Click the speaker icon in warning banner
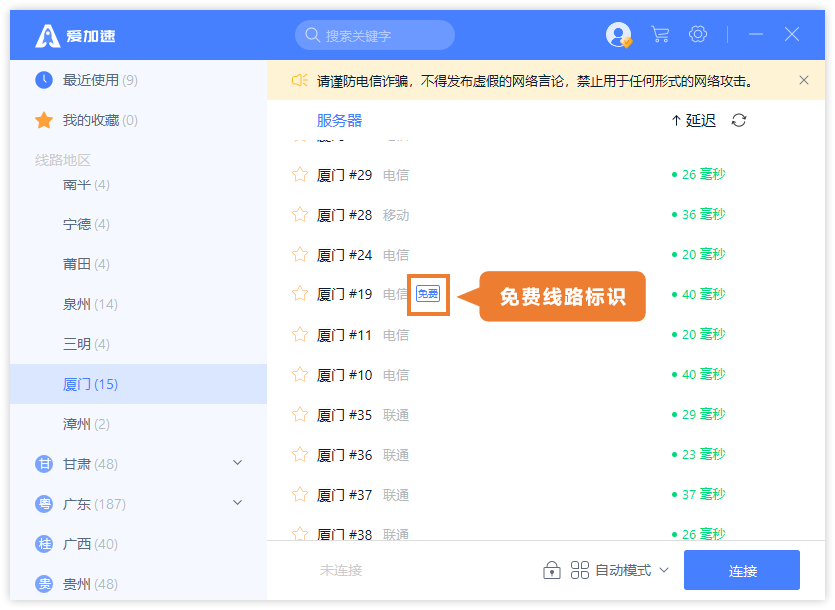The height and width of the screenshot is (610, 835). point(300,80)
